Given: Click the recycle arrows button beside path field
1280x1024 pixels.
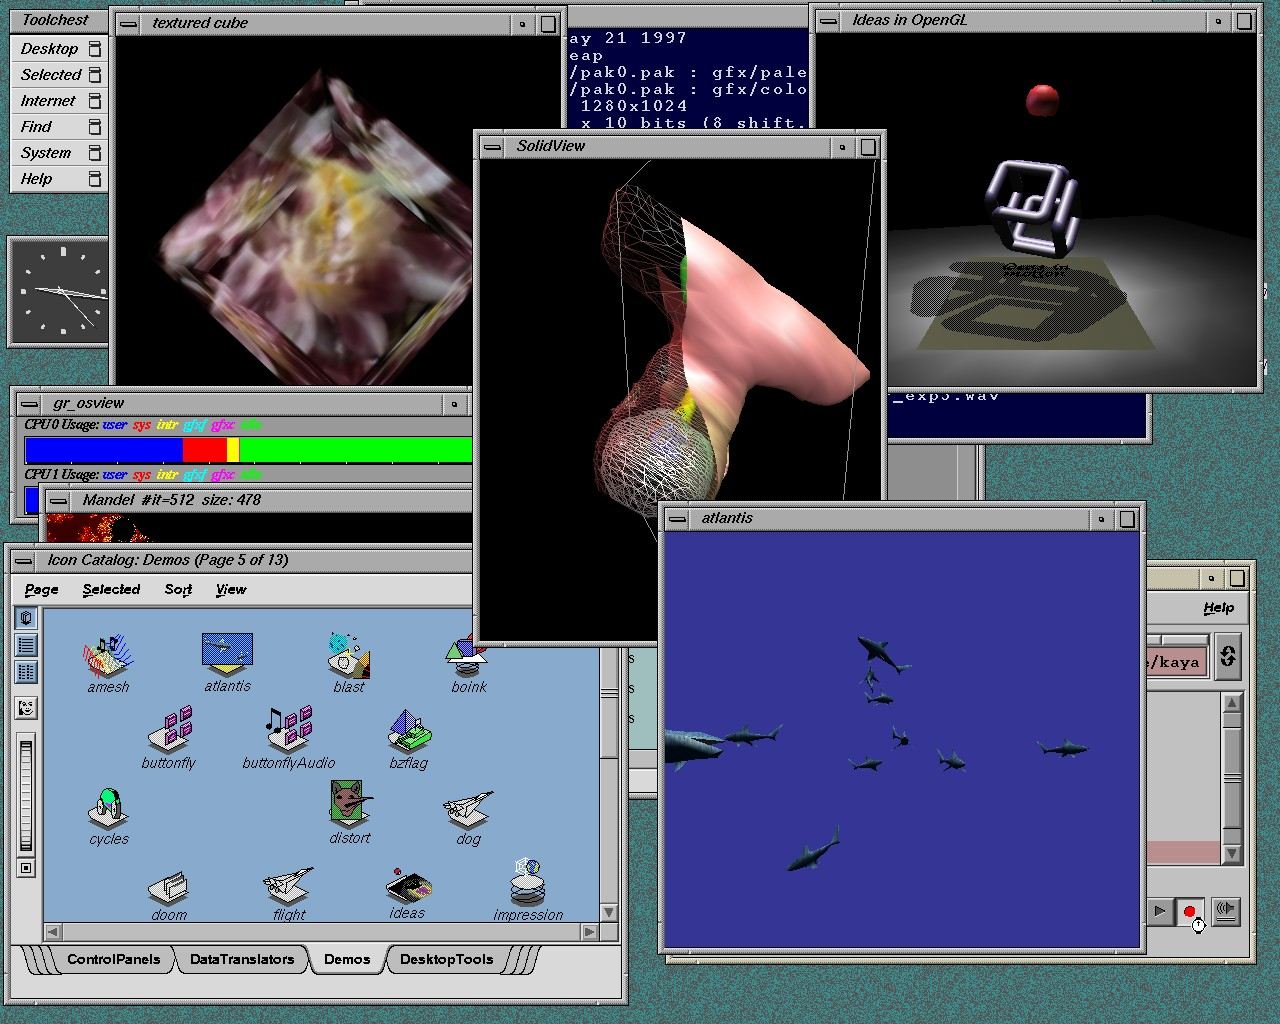Looking at the screenshot, I should (x=1228, y=656).
